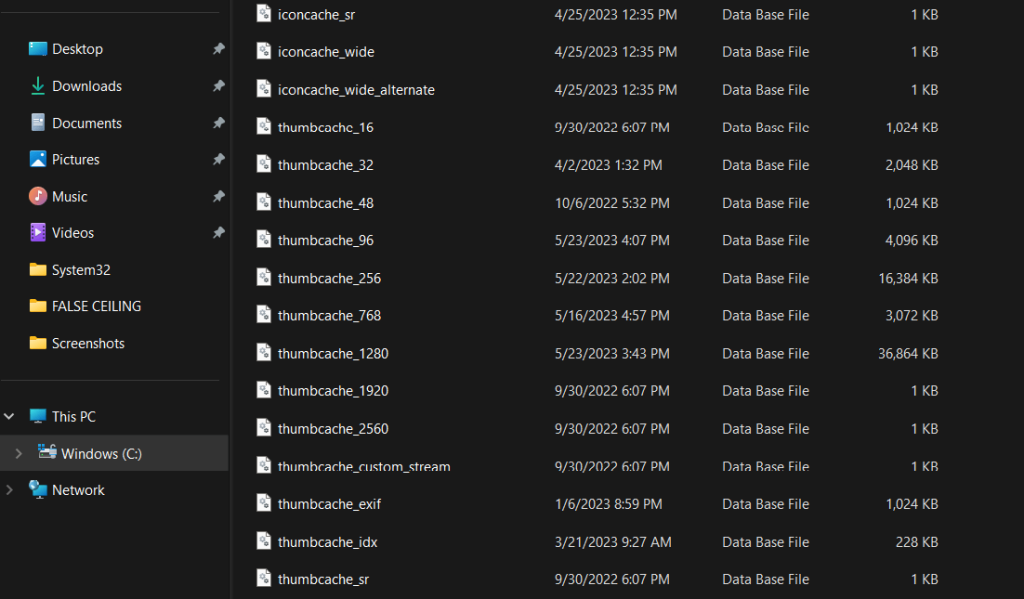
Task: Click the pin beside Downloads
Action: point(219,86)
